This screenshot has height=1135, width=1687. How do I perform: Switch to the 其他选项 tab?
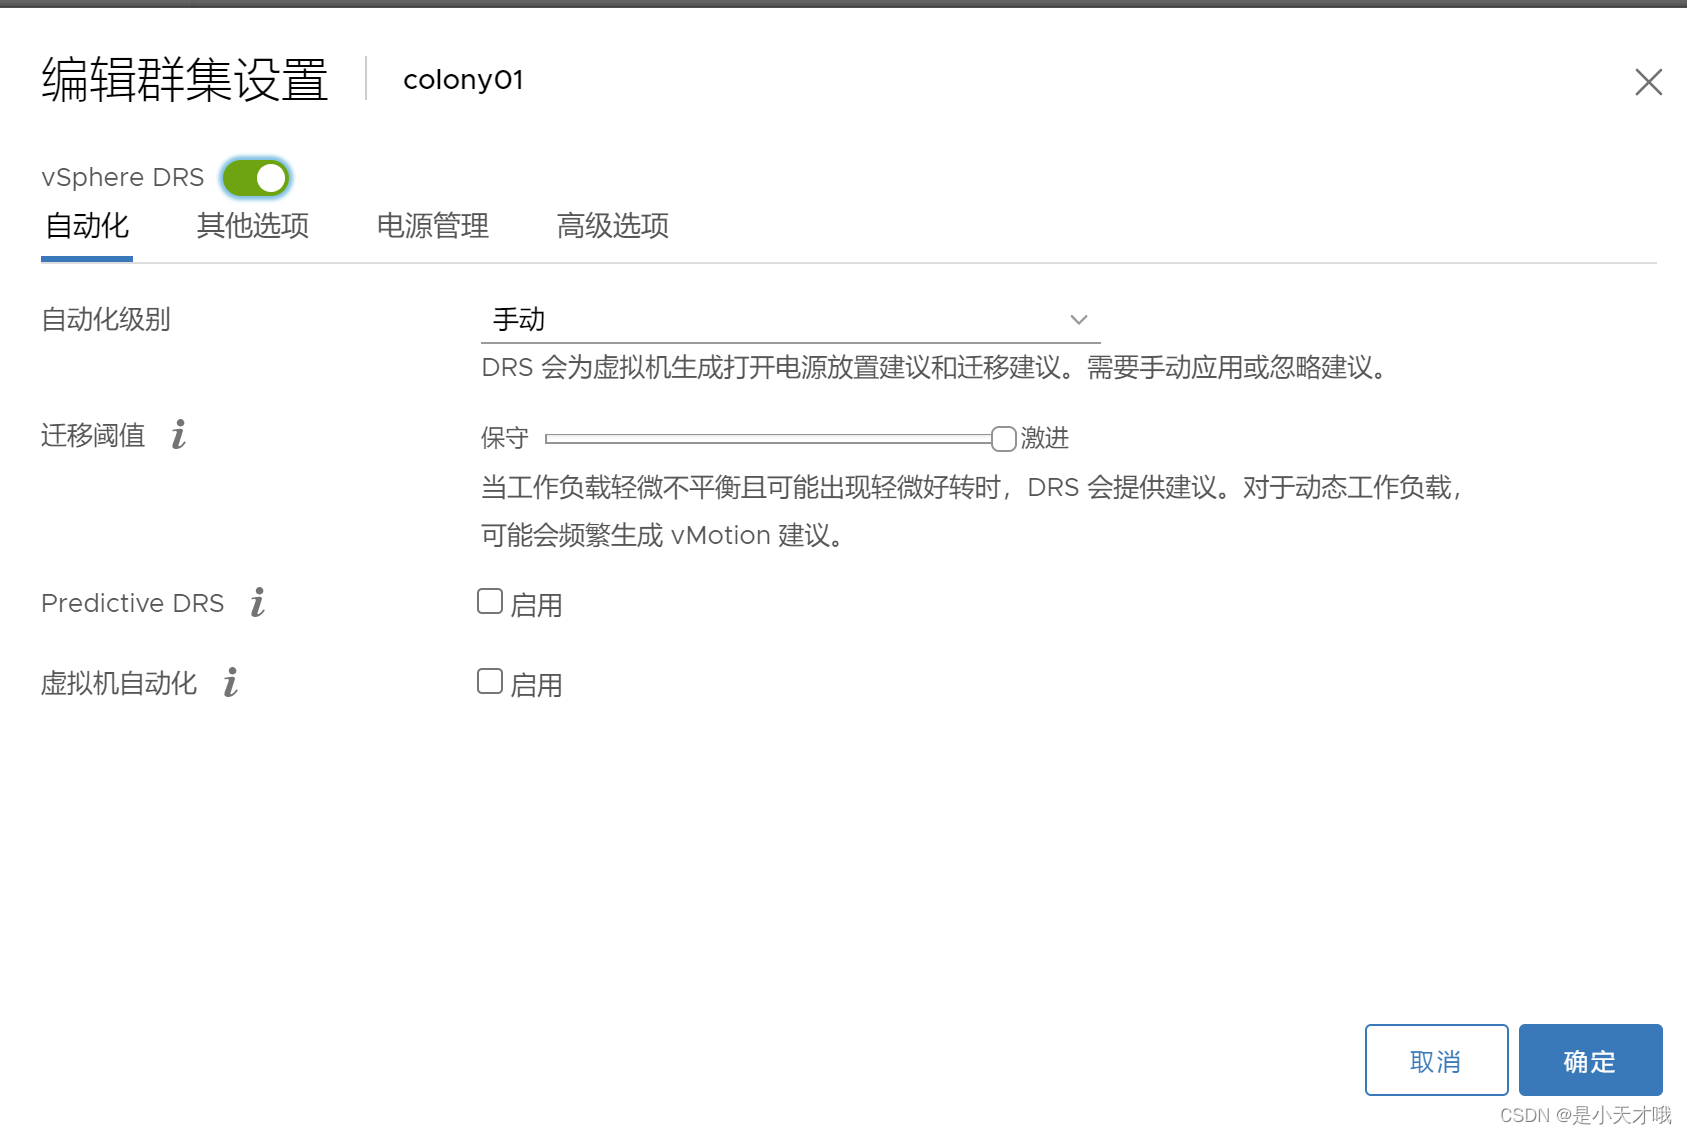252,226
